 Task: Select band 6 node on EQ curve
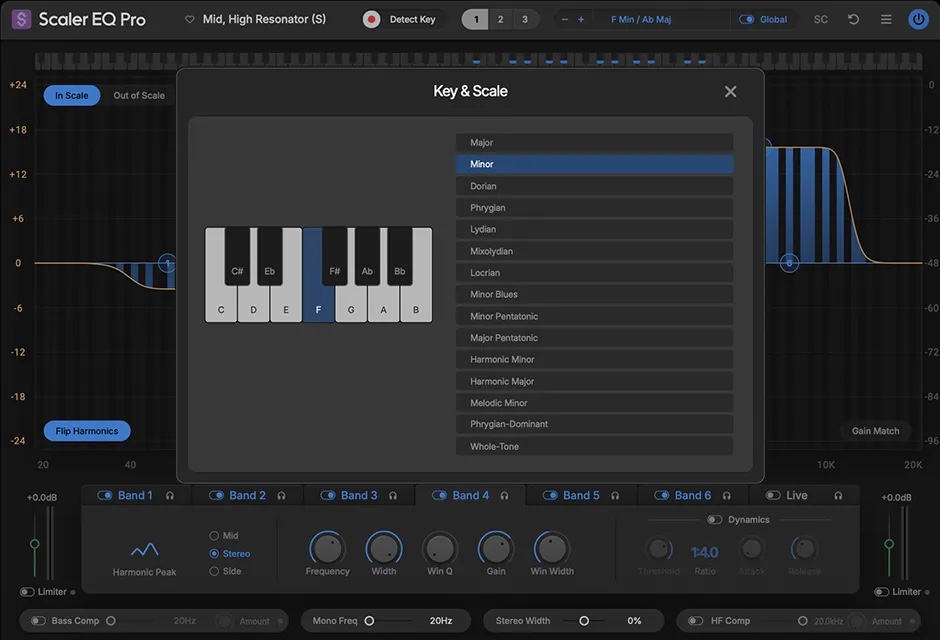(x=789, y=262)
